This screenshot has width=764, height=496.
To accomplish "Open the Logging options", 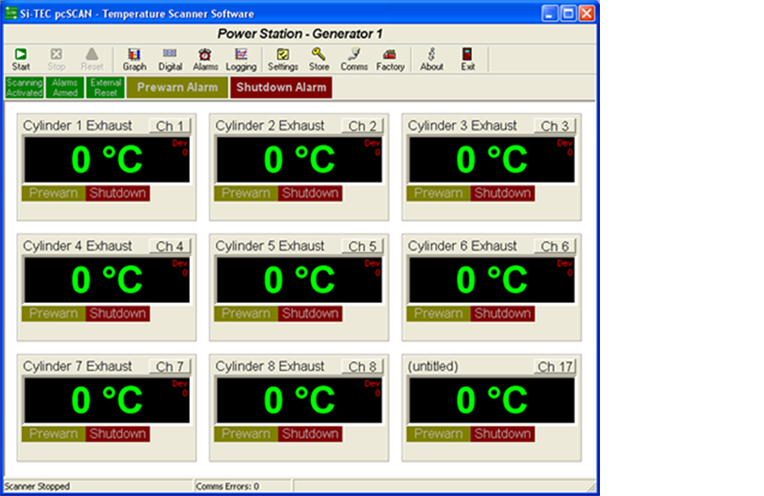I will click(241, 59).
